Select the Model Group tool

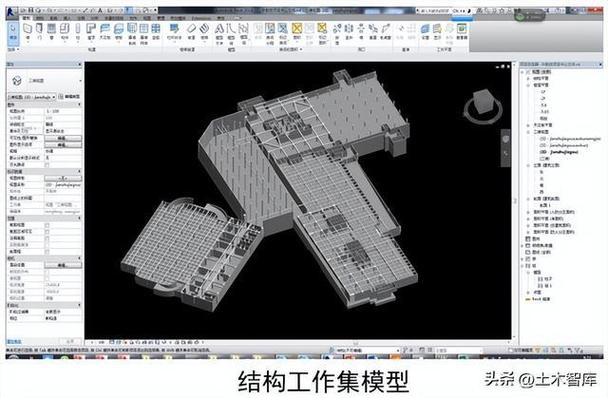pos(244,33)
